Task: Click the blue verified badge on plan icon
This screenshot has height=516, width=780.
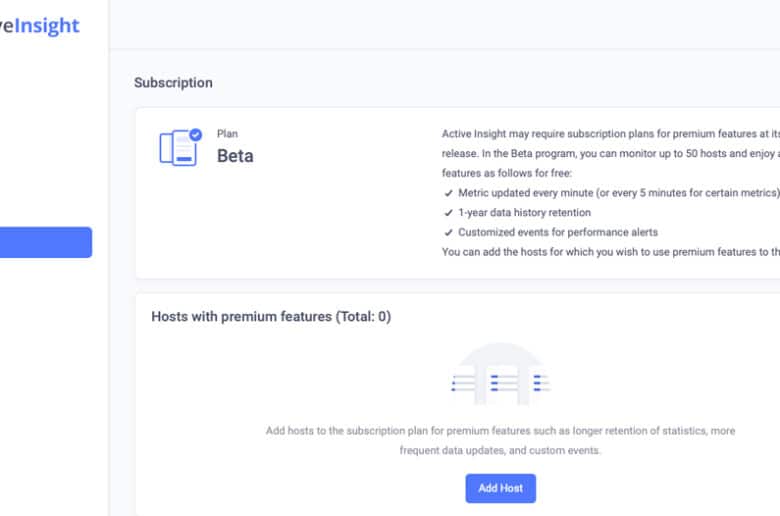Action: [195, 134]
